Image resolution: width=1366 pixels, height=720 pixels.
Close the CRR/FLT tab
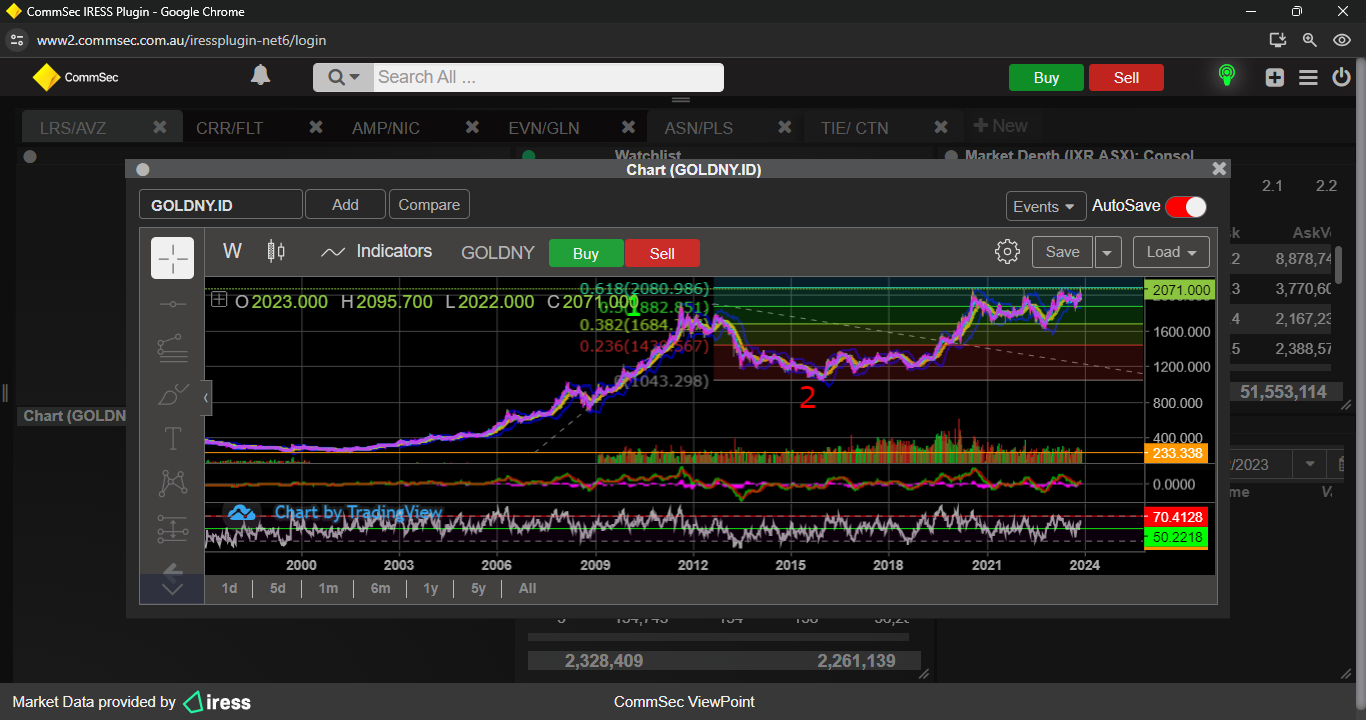click(316, 127)
